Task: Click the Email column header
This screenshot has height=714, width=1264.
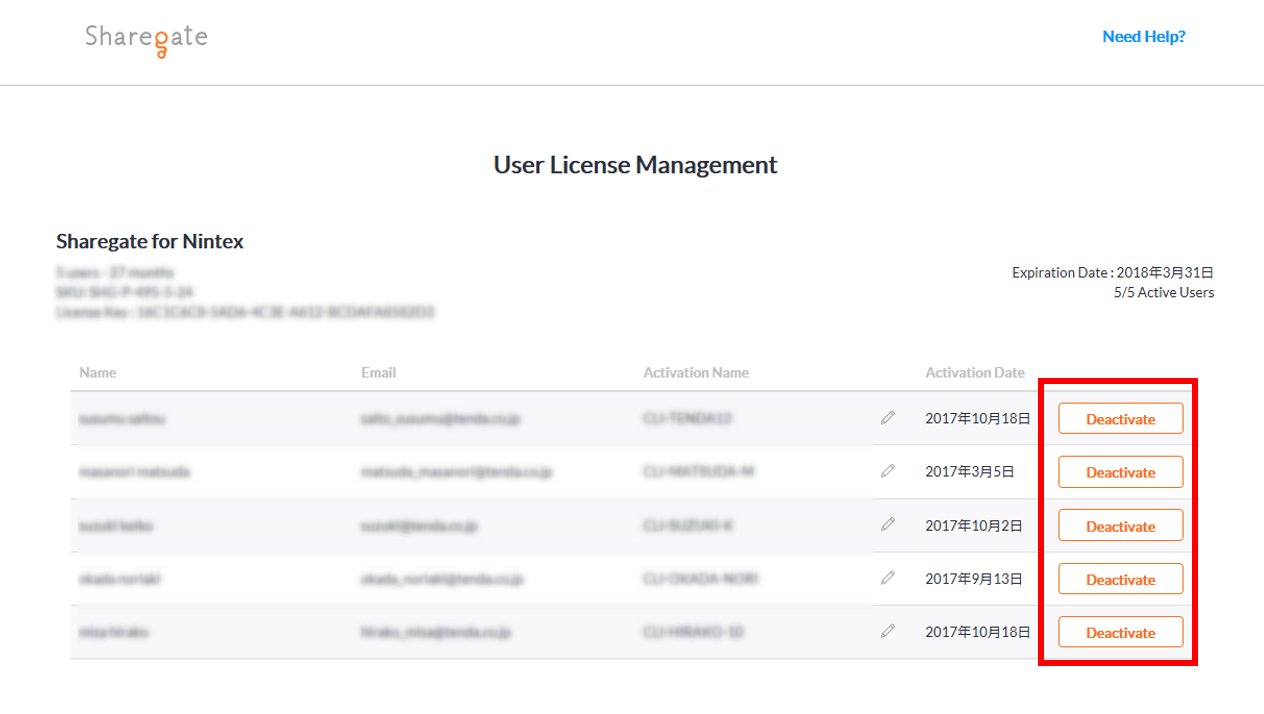Action: tap(378, 373)
